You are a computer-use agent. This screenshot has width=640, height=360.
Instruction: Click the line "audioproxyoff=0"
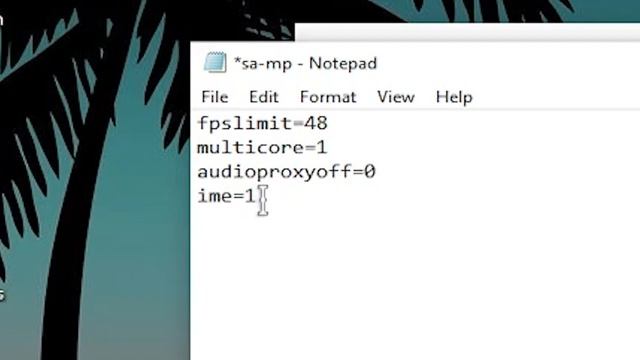[x=286, y=172]
